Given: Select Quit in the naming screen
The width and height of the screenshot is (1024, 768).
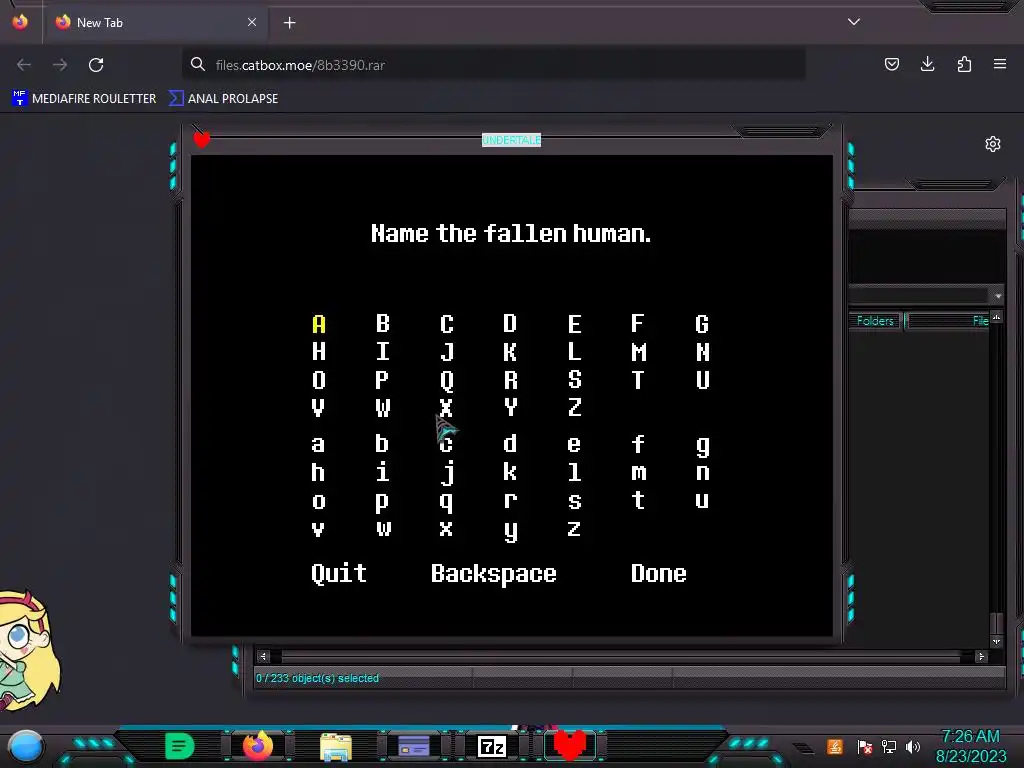Looking at the screenshot, I should click(x=339, y=573).
